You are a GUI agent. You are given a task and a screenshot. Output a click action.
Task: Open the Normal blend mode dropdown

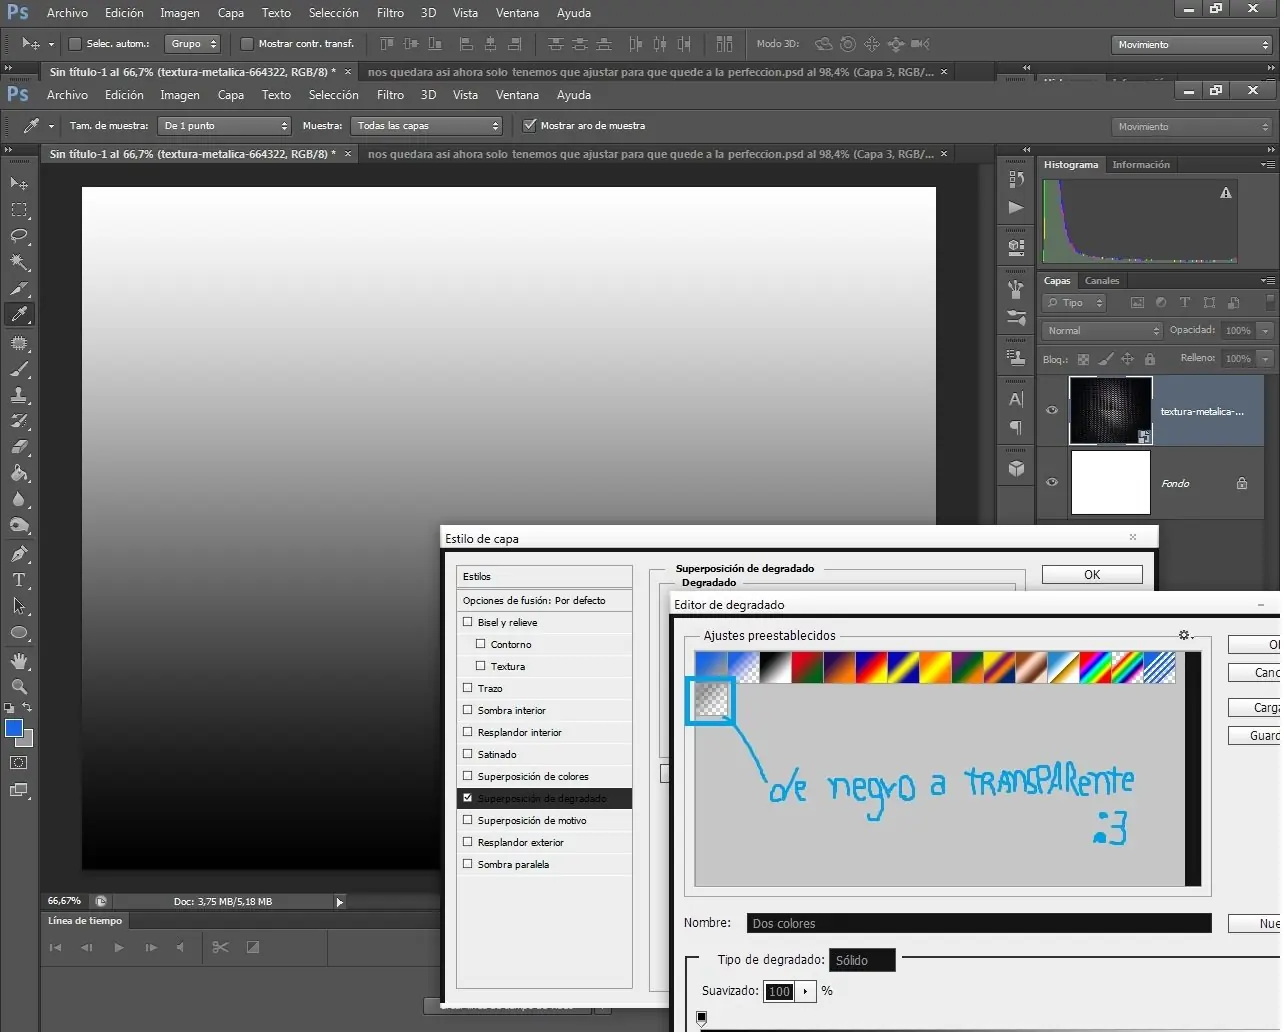click(1102, 331)
